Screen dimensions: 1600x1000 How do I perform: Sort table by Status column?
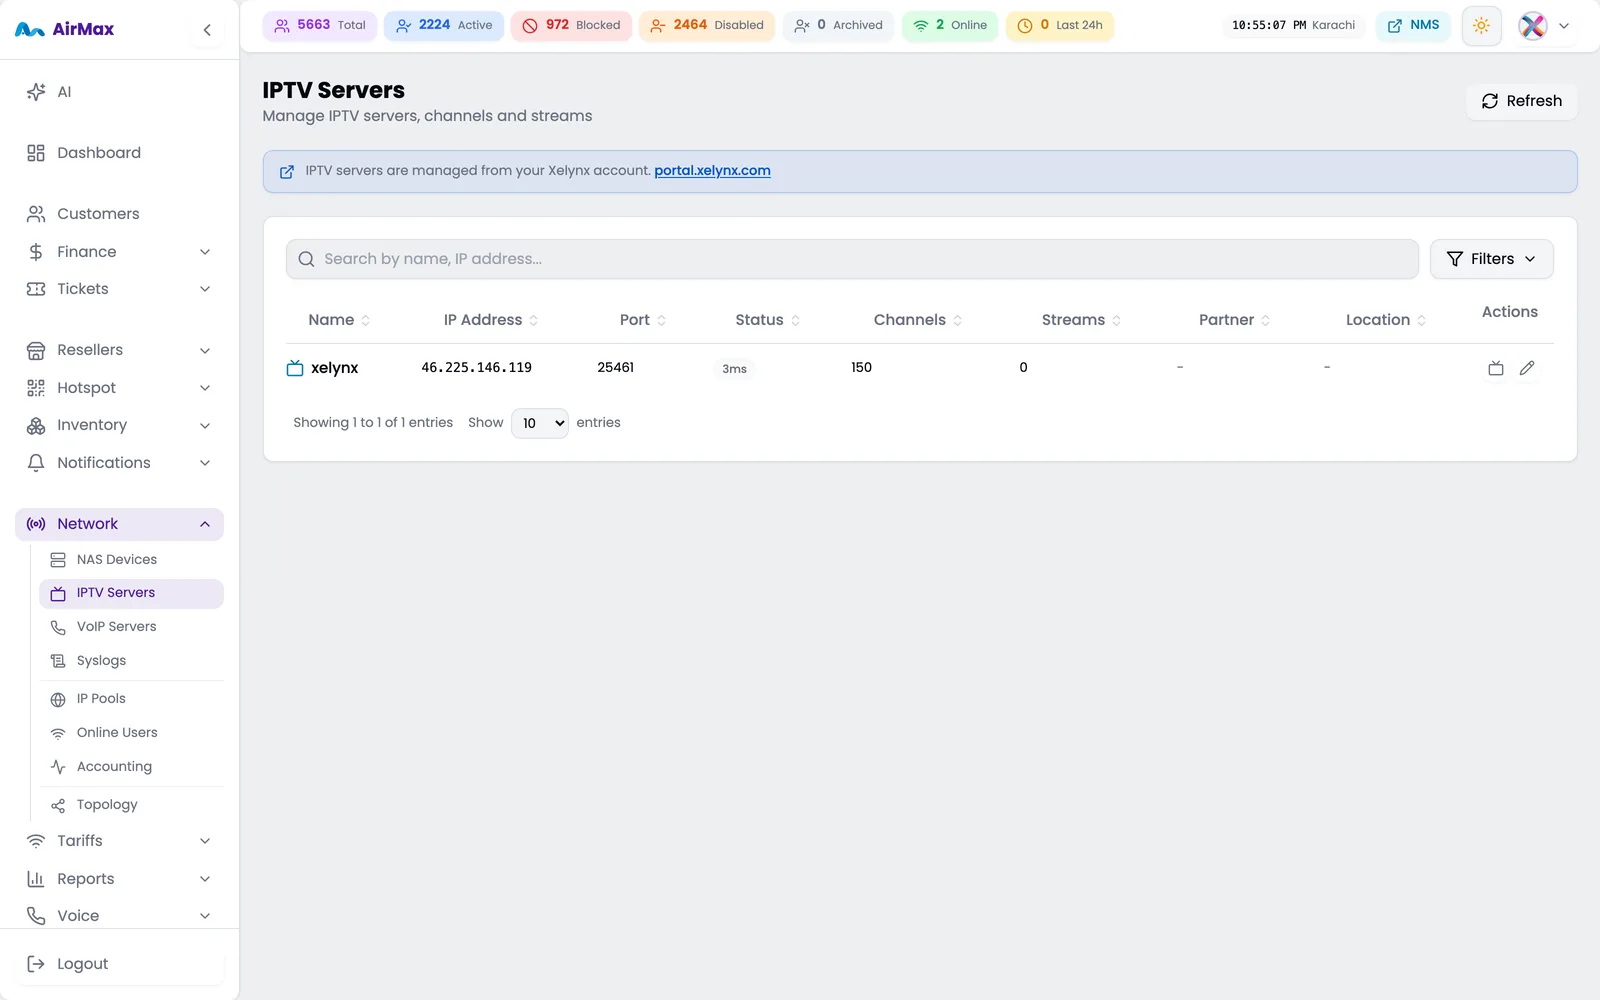click(767, 320)
